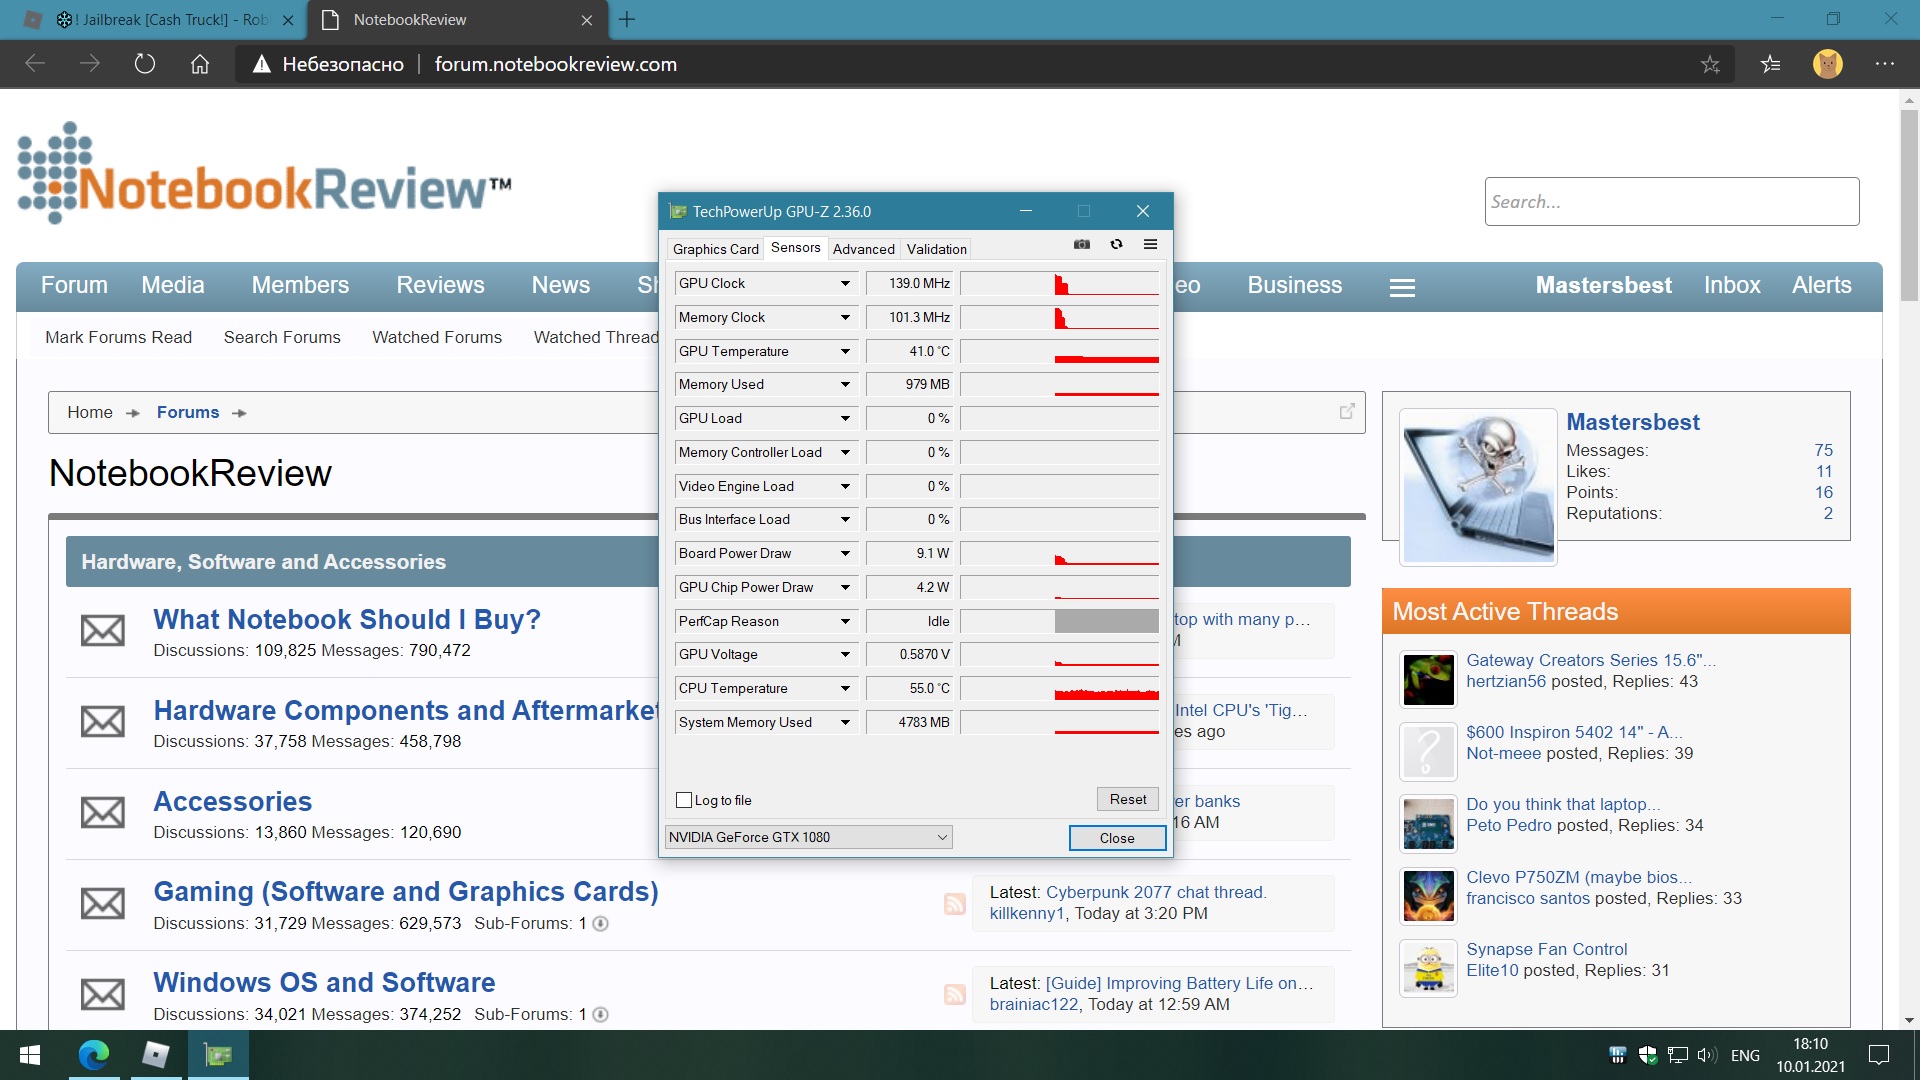The width and height of the screenshot is (1920, 1080).
Task: Open the Inbox link in the nav bar
Action: 1732,285
